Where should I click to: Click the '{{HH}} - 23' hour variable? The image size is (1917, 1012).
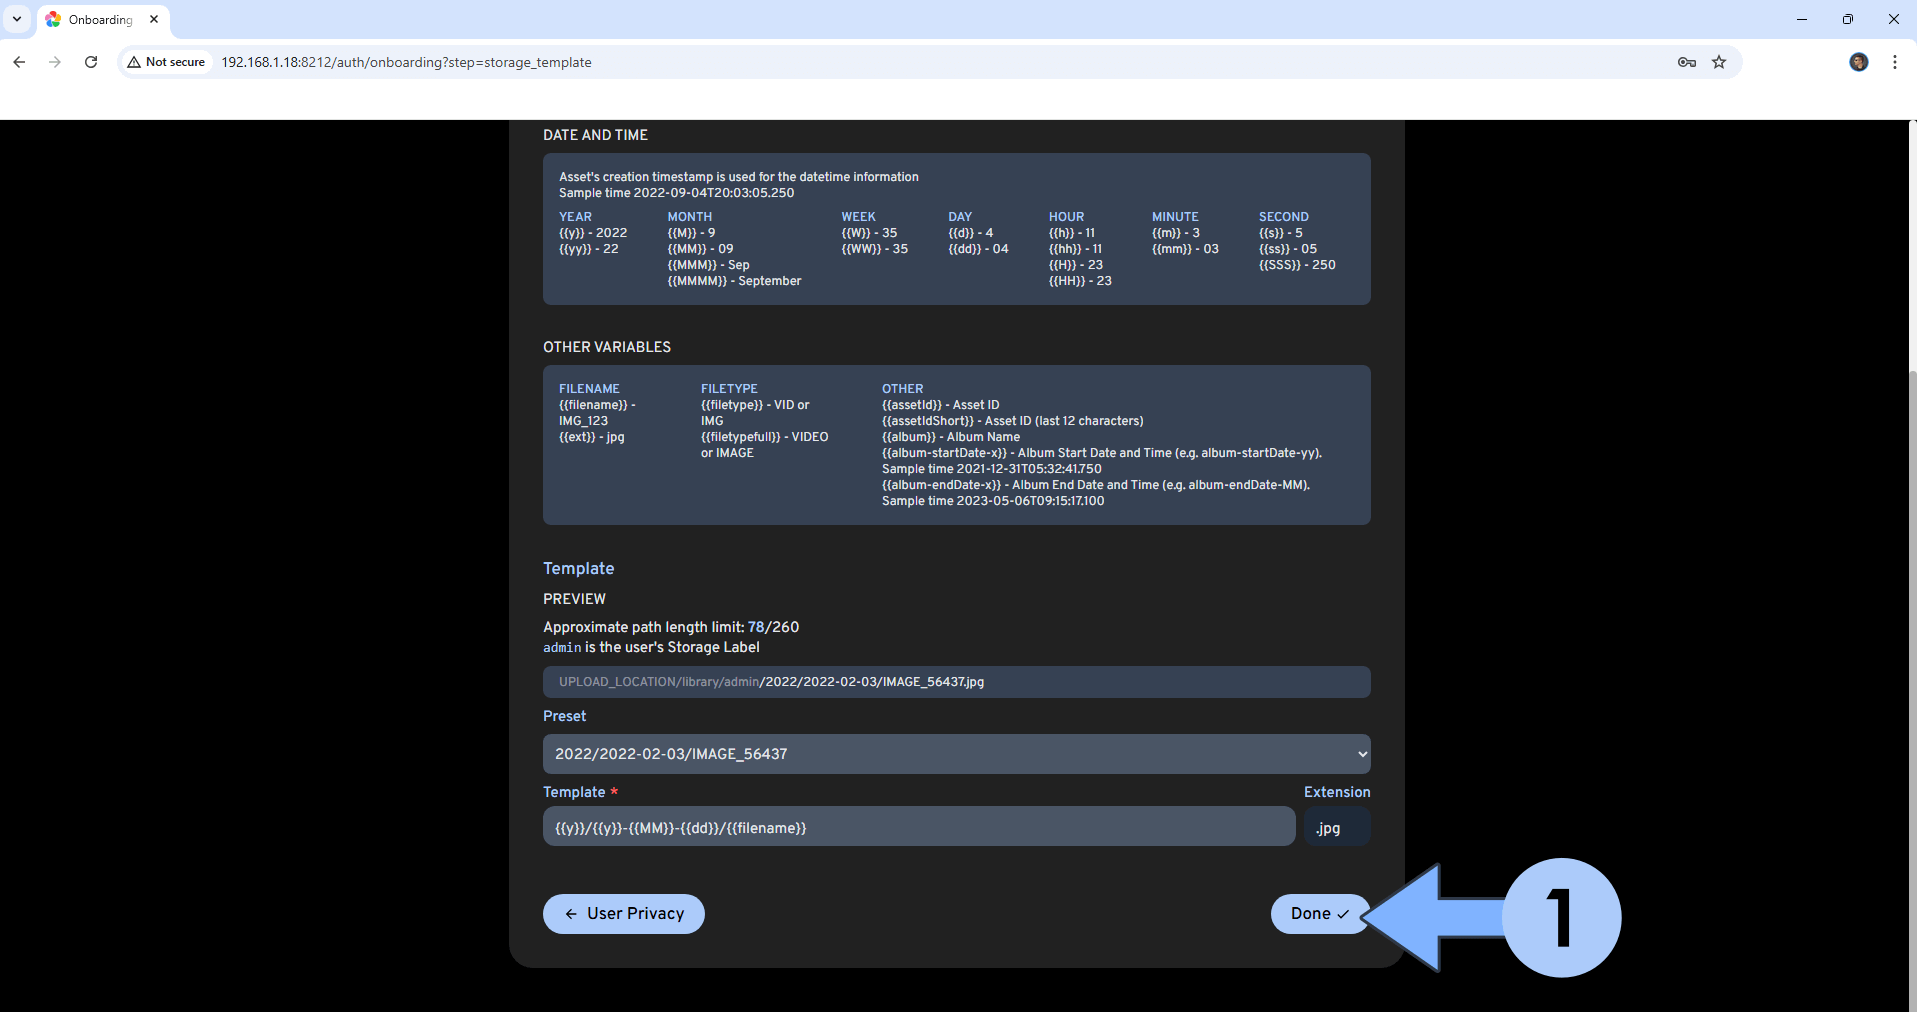[1080, 281]
